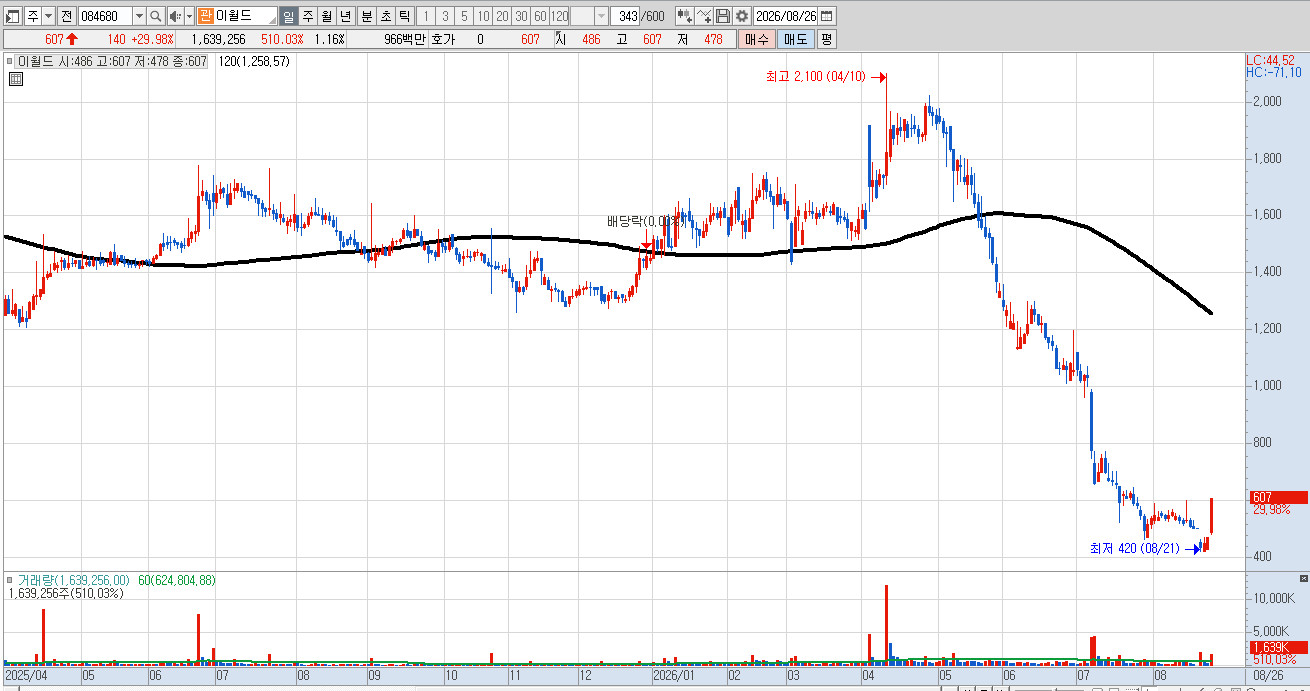Screen dimensions: 1310x691
Task: Click the HC:-71.10 label
Action: [1274, 72]
